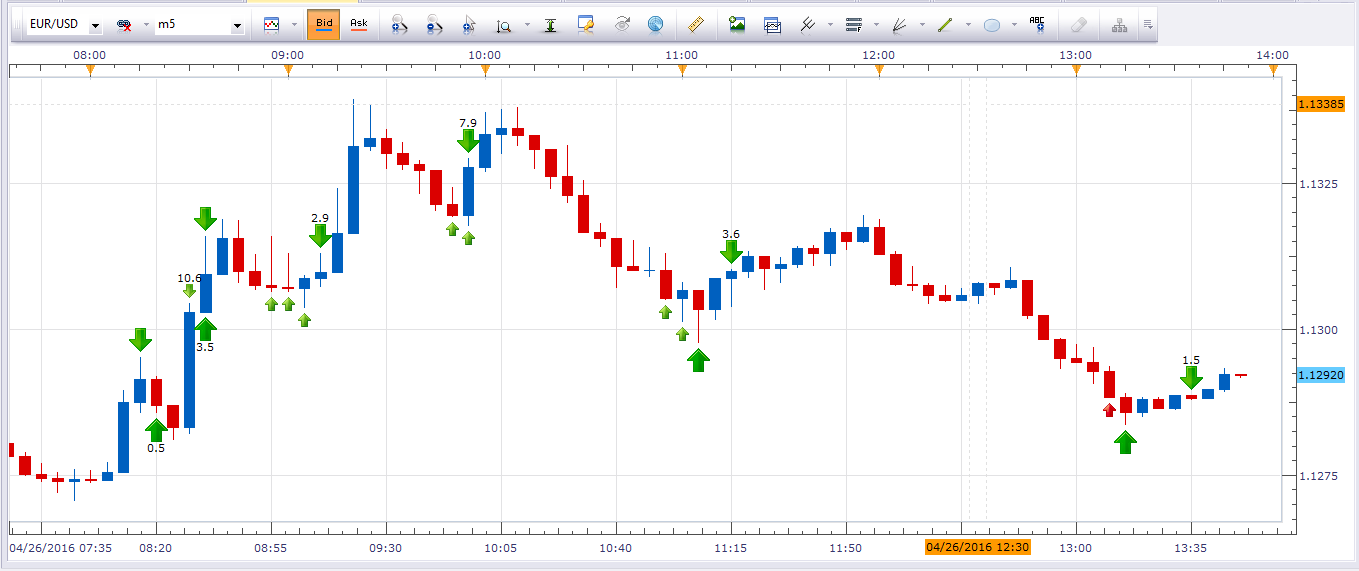Click the 11:50 bottom time axis label

(846, 548)
